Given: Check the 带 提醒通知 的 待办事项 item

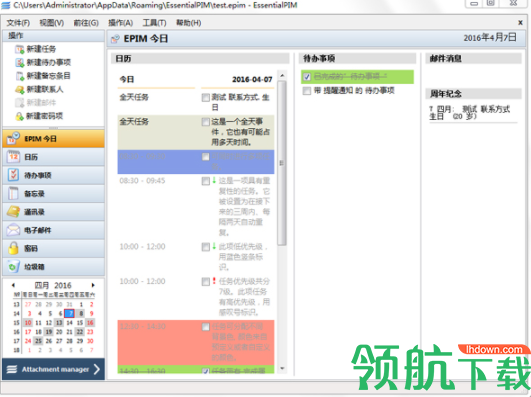Looking at the screenshot, I should [307, 91].
